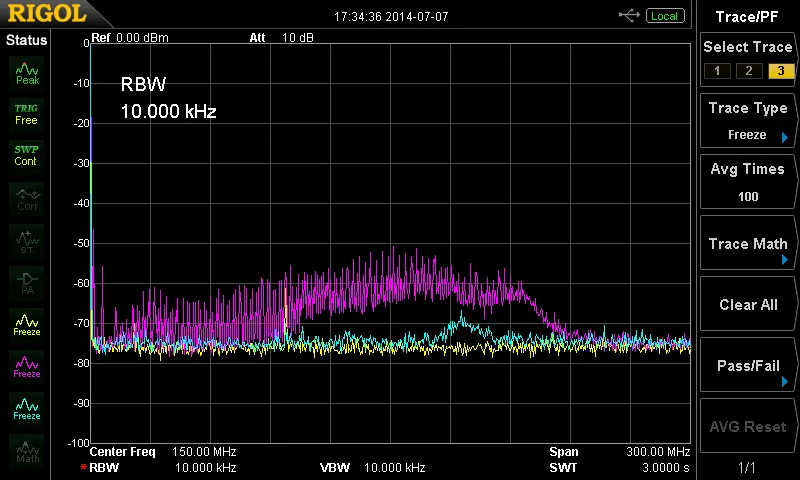The image size is (800, 480).
Task: Click the yellow trace Freeze icon
Action: coord(27,325)
